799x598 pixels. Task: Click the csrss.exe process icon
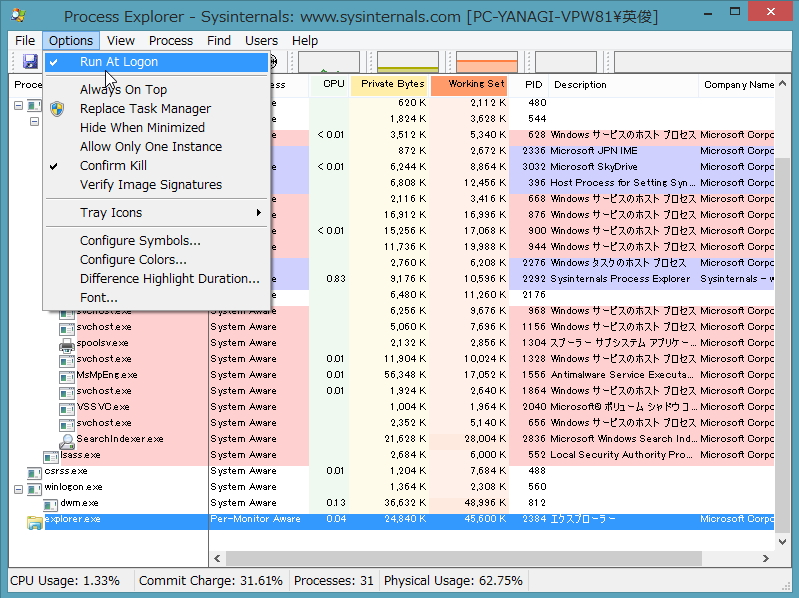click(34, 473)
